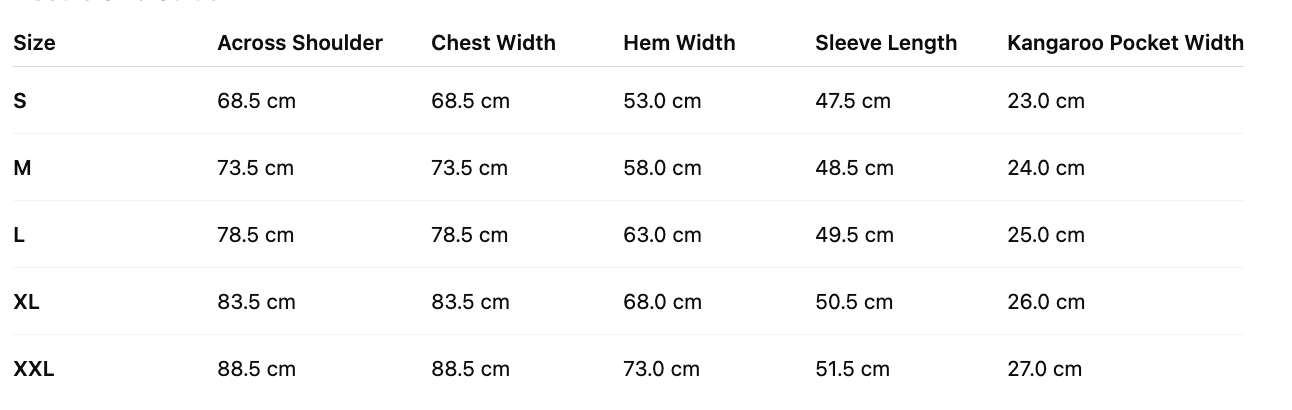This screenshot has height=410, width=1292.
Task: Click the 63.0 cm hem width cell
Action: tap(662, 235)
